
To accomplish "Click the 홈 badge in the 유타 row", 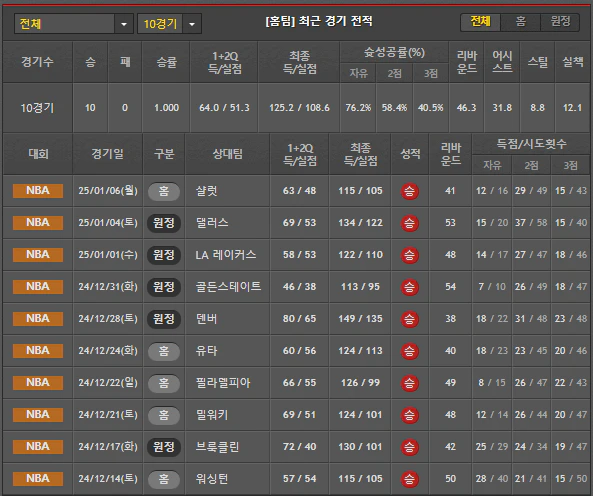I will (164, 351).
